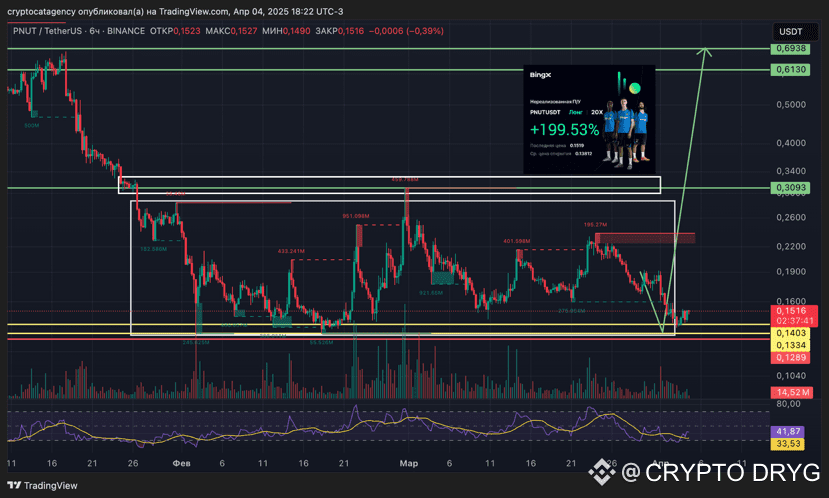Select the red 0,1289 price label

790,358
